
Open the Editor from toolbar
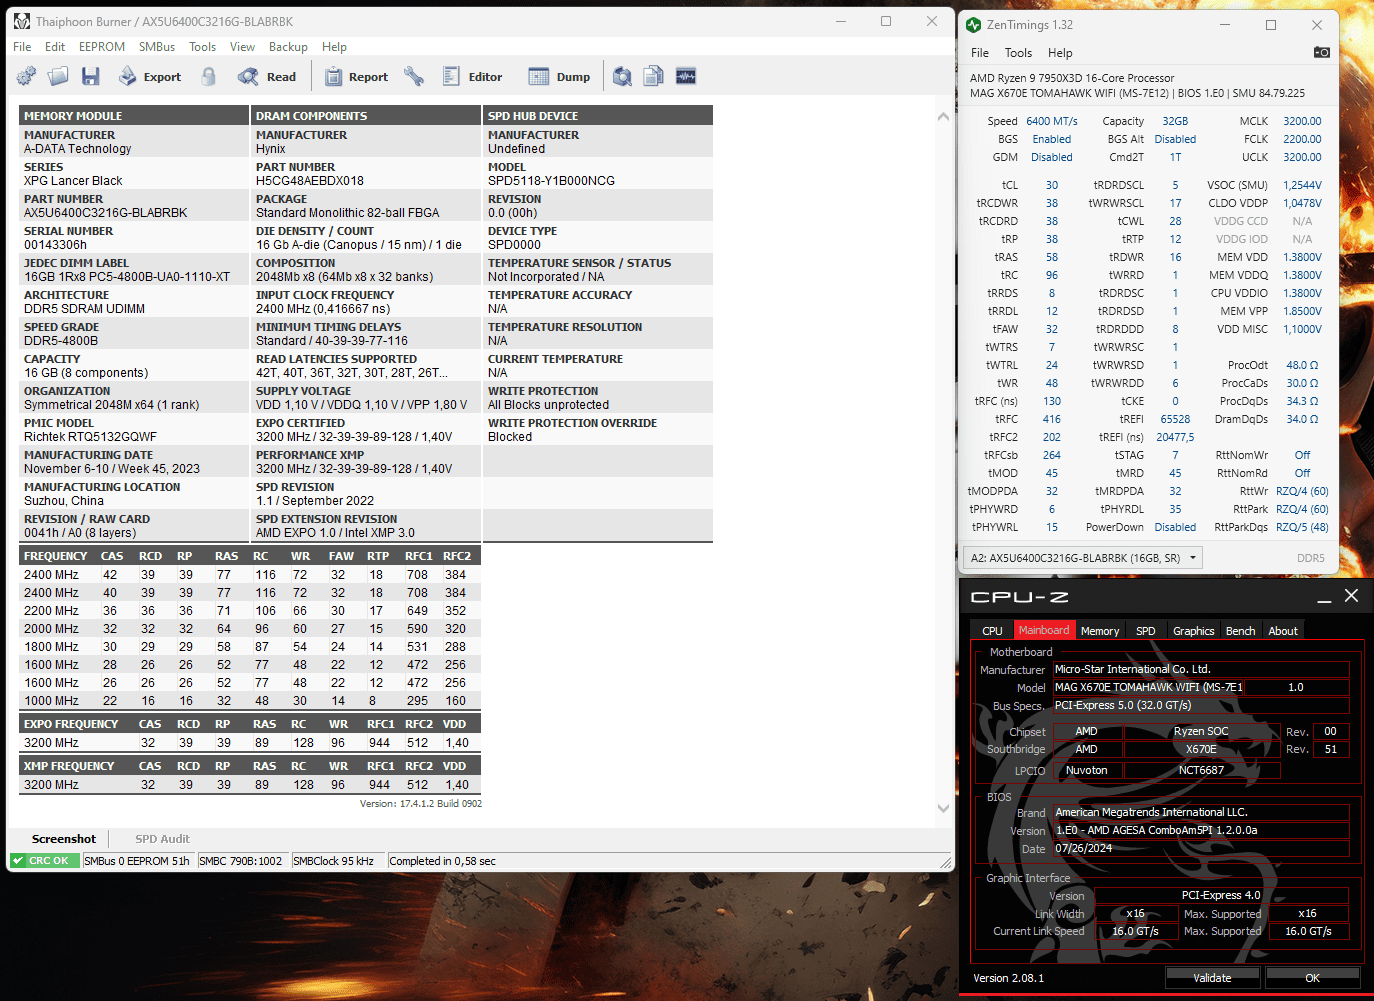pos(472,76)
